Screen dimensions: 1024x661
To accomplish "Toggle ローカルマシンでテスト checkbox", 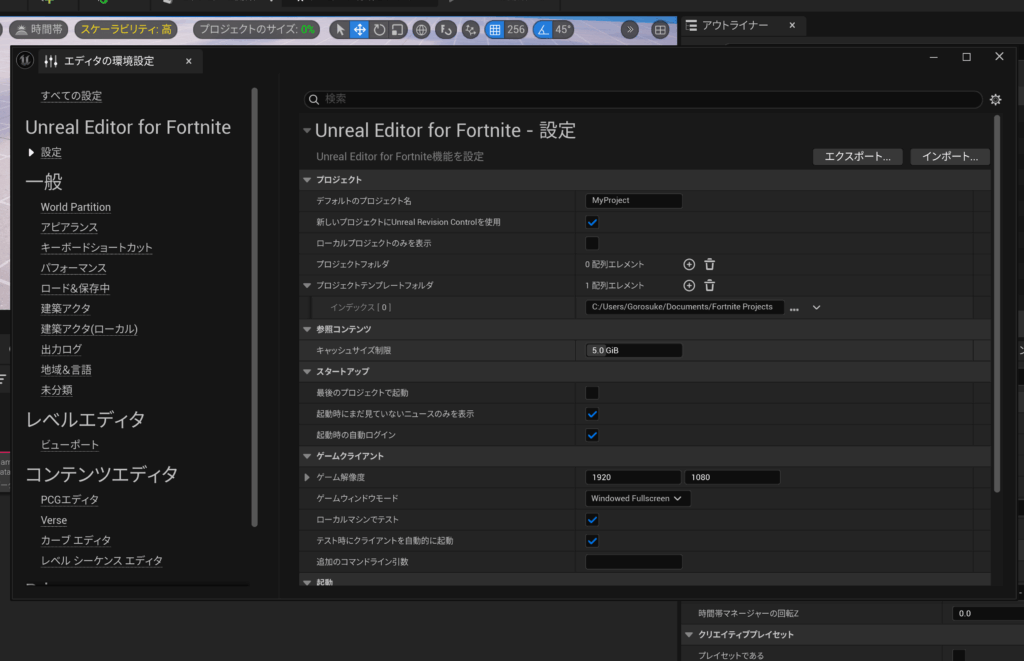I will tap(592, 520).
